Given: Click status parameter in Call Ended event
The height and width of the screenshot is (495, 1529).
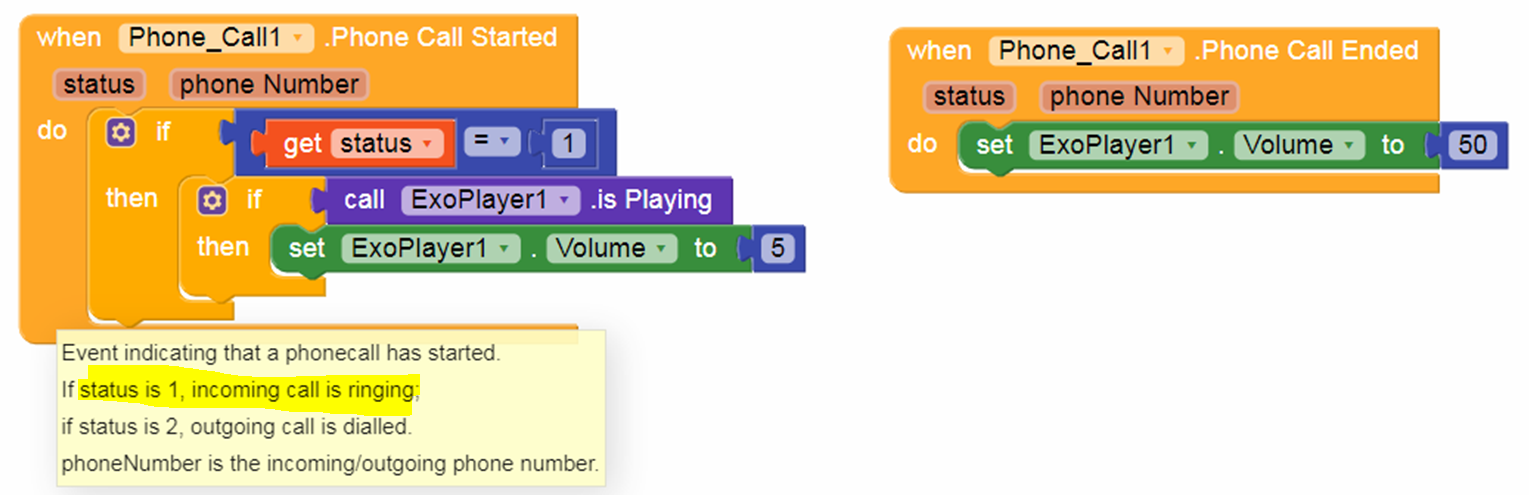Looking at the screenshot, I should coord(969,97).
